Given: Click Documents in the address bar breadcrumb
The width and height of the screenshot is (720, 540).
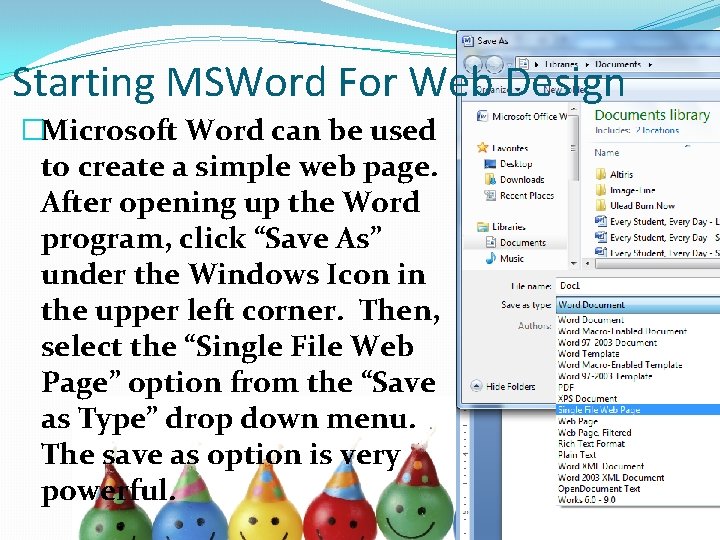Looking at the screenshot, I should coord(618,64).
